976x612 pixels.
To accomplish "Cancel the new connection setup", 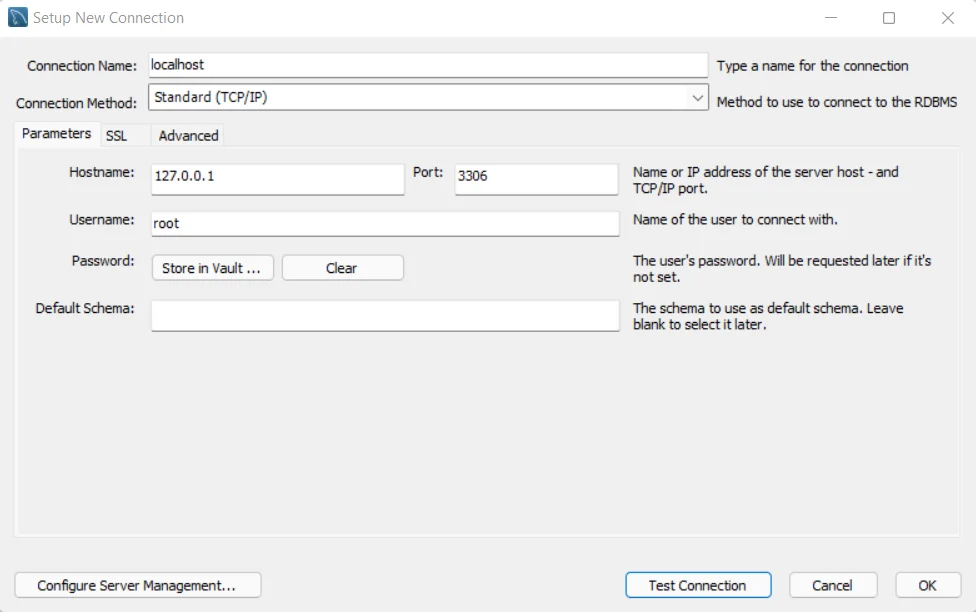I will click(x=833, y=585).
